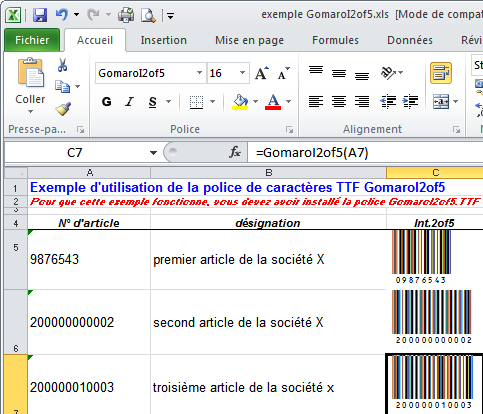Open print preview from quick access toolbar
483x414 pixels.
(x=148, y=15)
